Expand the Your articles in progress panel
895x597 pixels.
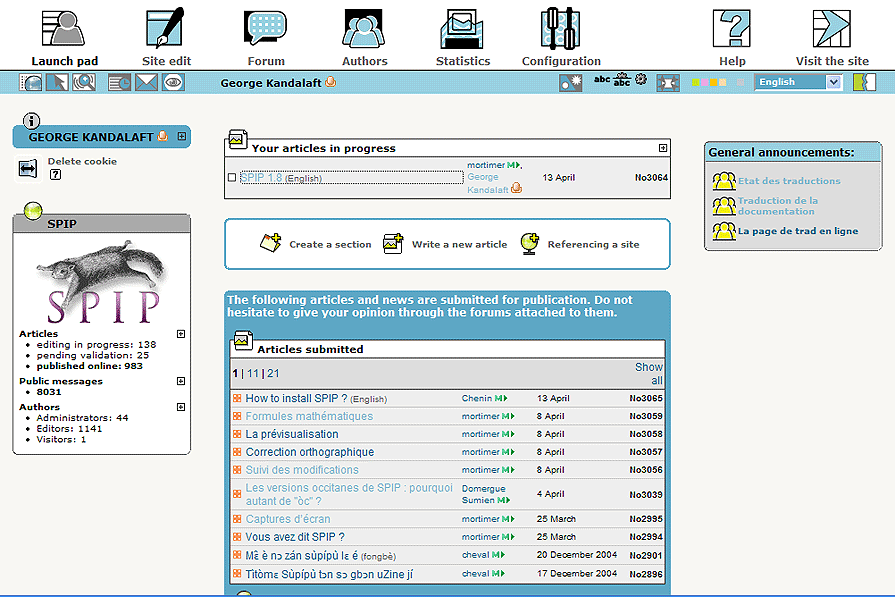[662, 148]
